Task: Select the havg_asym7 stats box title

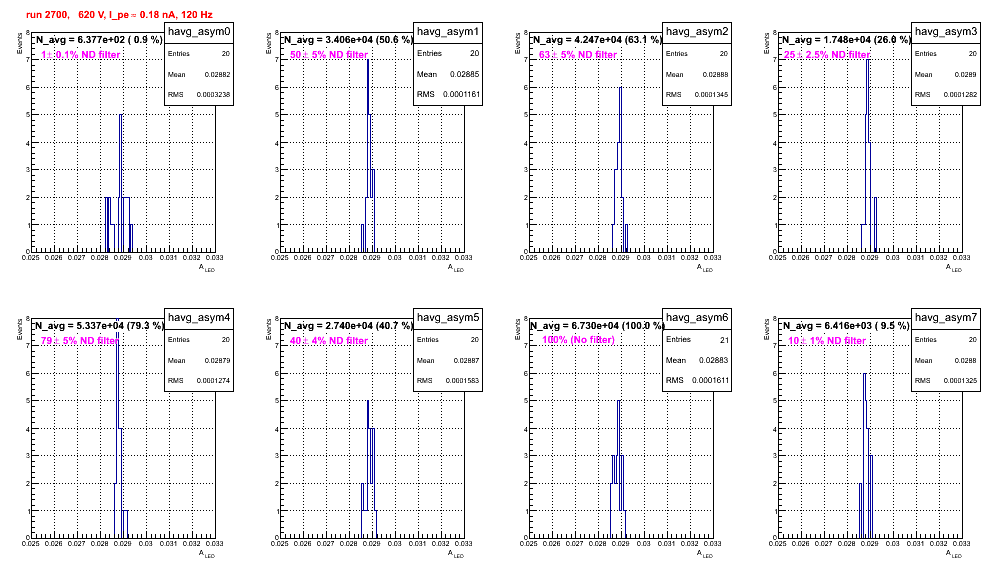Action: [x=946, y=318]
